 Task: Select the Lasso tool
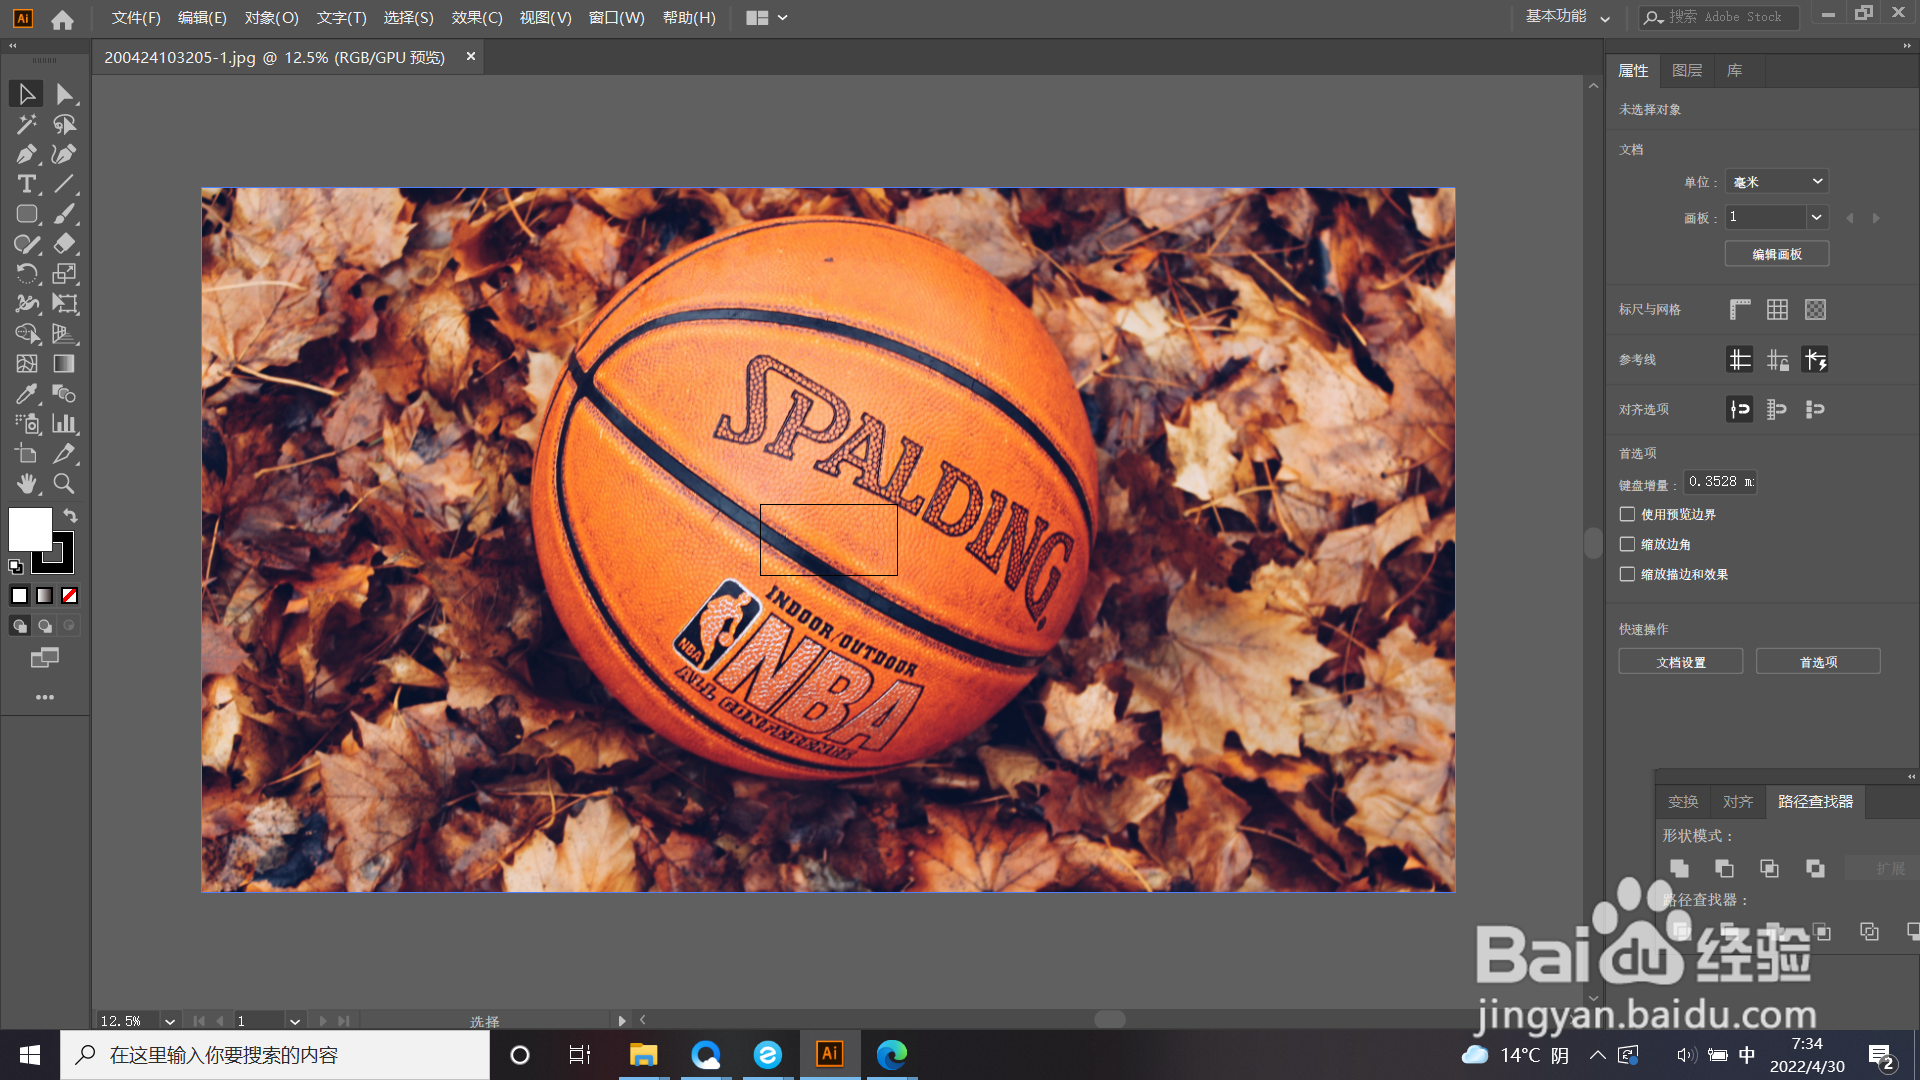click(65, 124)
